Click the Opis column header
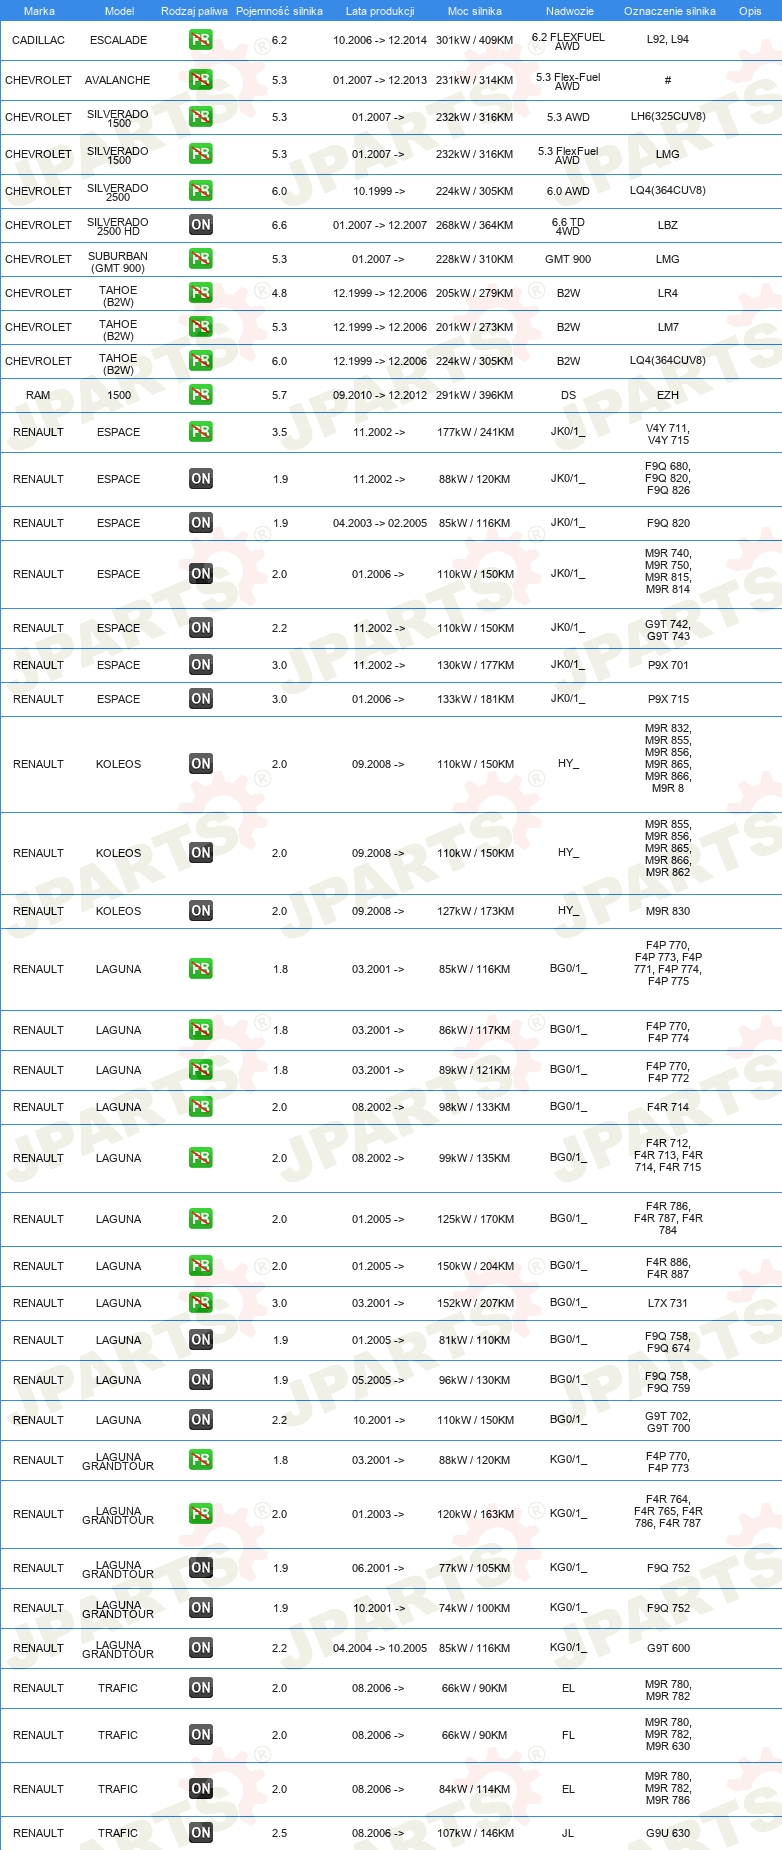This screenshot has width=782, height=1850. click(x=750, y=11)
